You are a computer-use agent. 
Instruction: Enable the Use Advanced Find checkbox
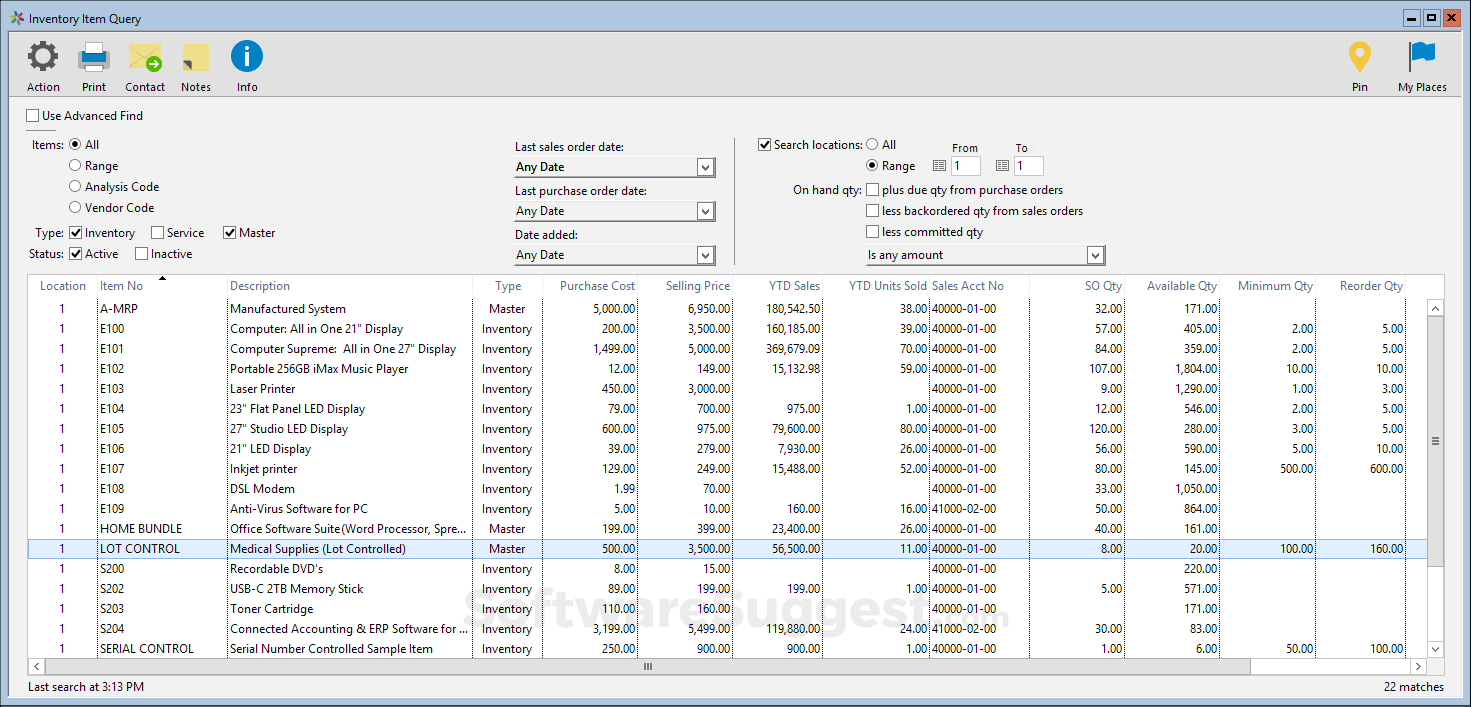34,116
